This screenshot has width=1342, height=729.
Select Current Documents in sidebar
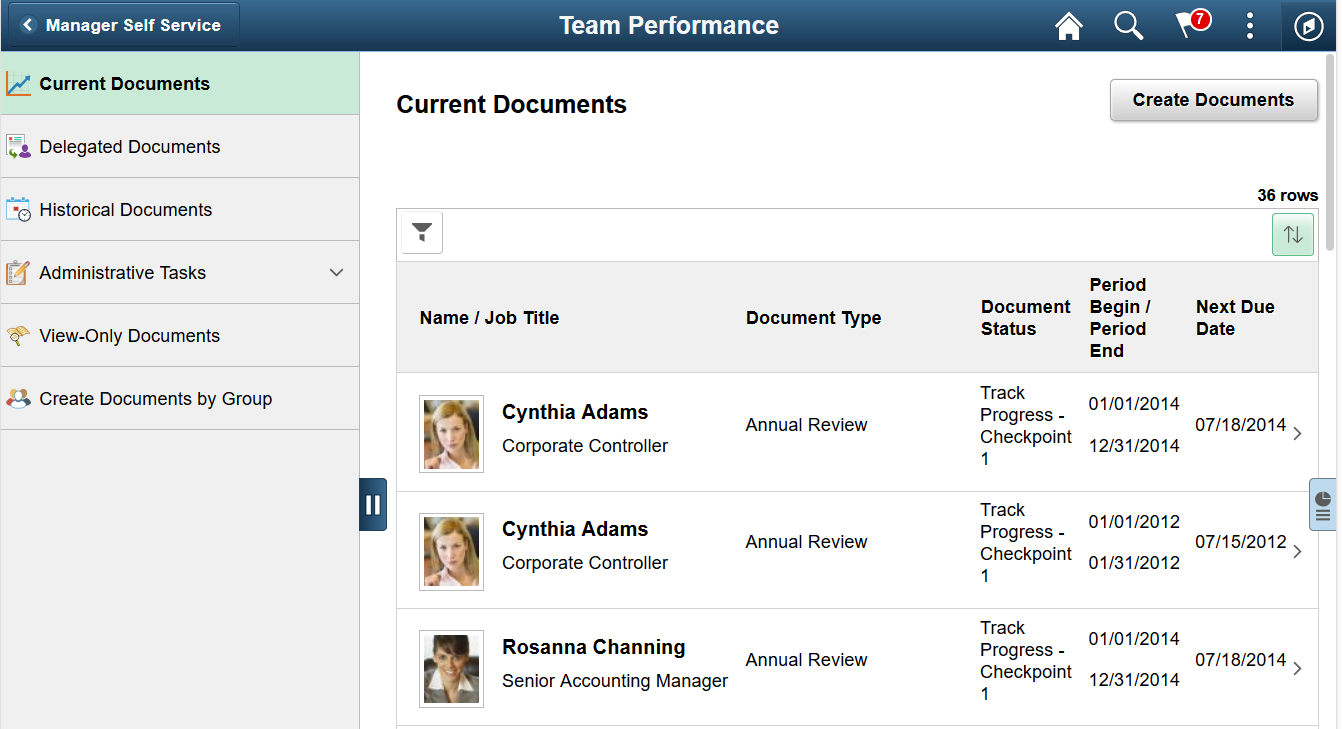(x=180, y=84)
